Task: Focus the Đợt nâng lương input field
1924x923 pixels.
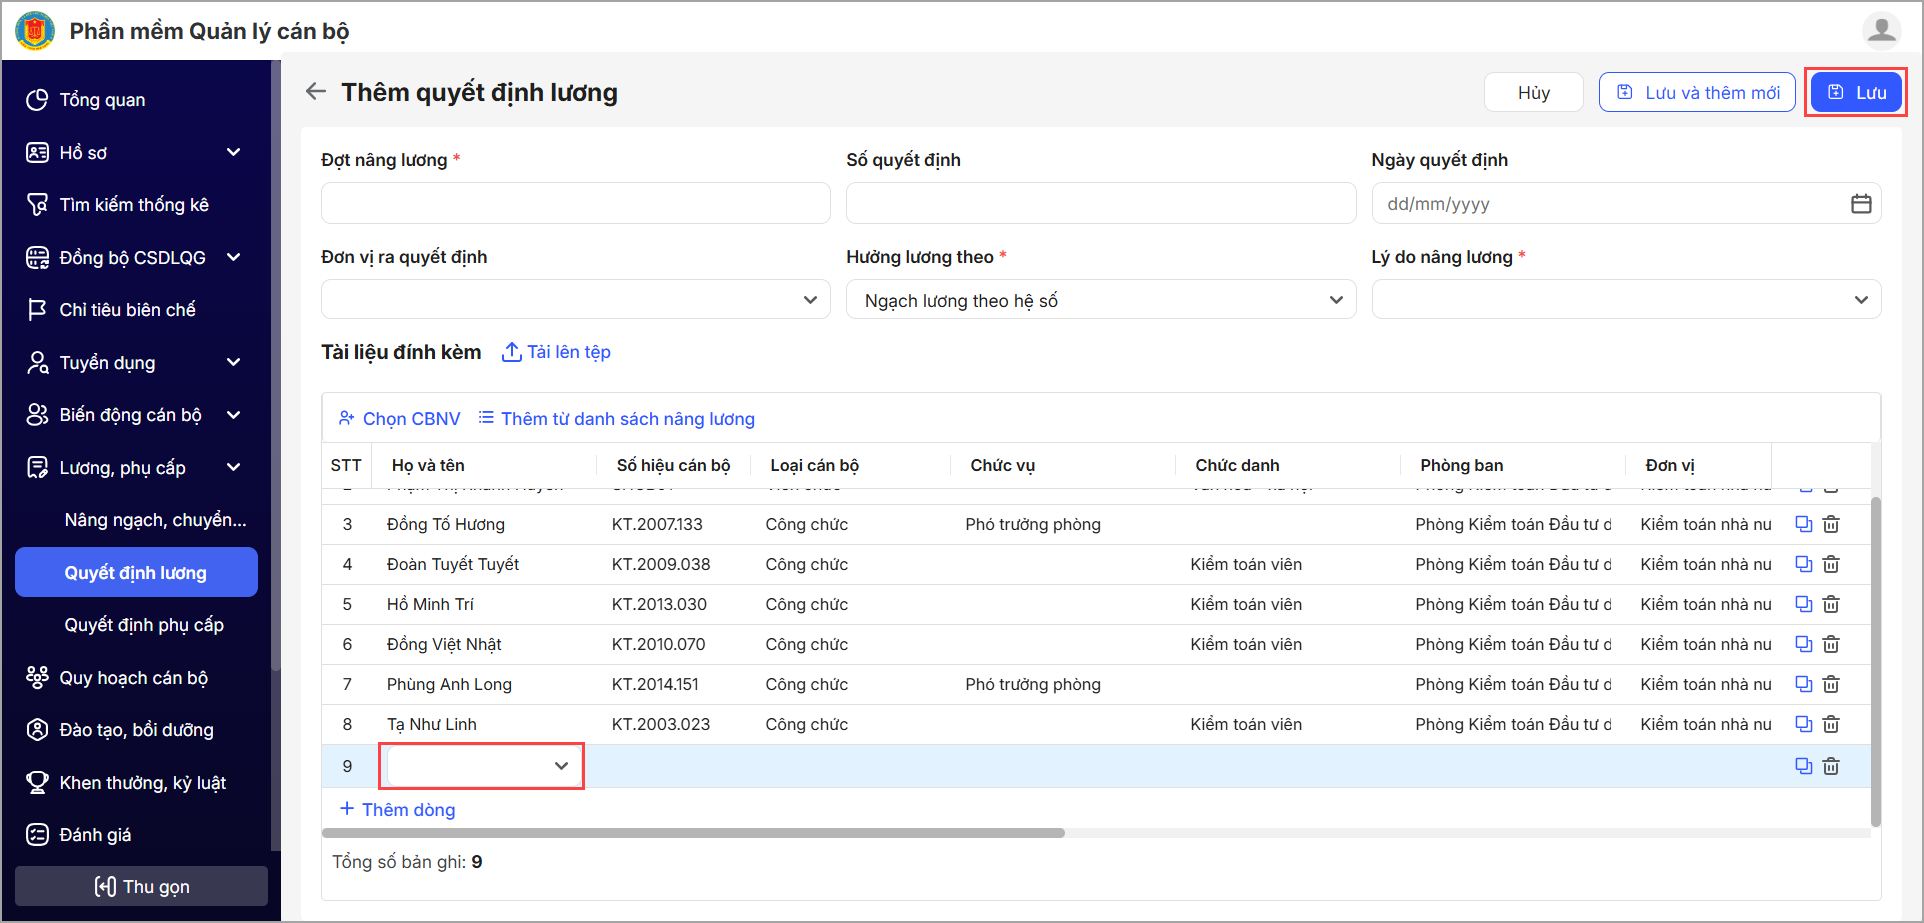Action: click(x=575, y=203)
